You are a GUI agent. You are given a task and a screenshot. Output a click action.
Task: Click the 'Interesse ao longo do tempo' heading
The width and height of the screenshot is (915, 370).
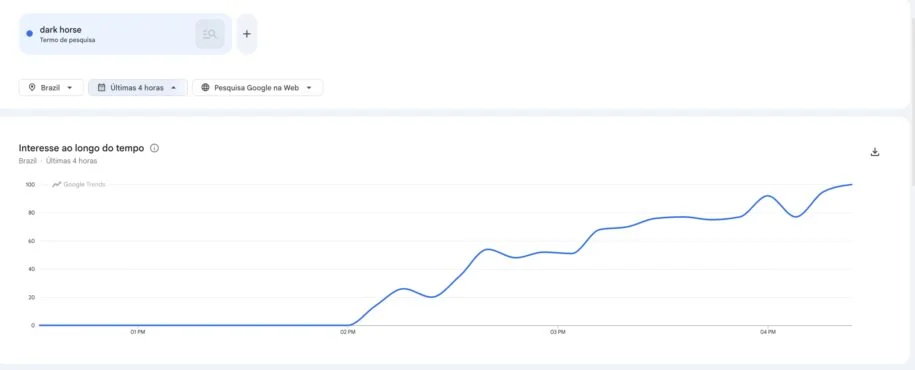click(x=81, y=148)
